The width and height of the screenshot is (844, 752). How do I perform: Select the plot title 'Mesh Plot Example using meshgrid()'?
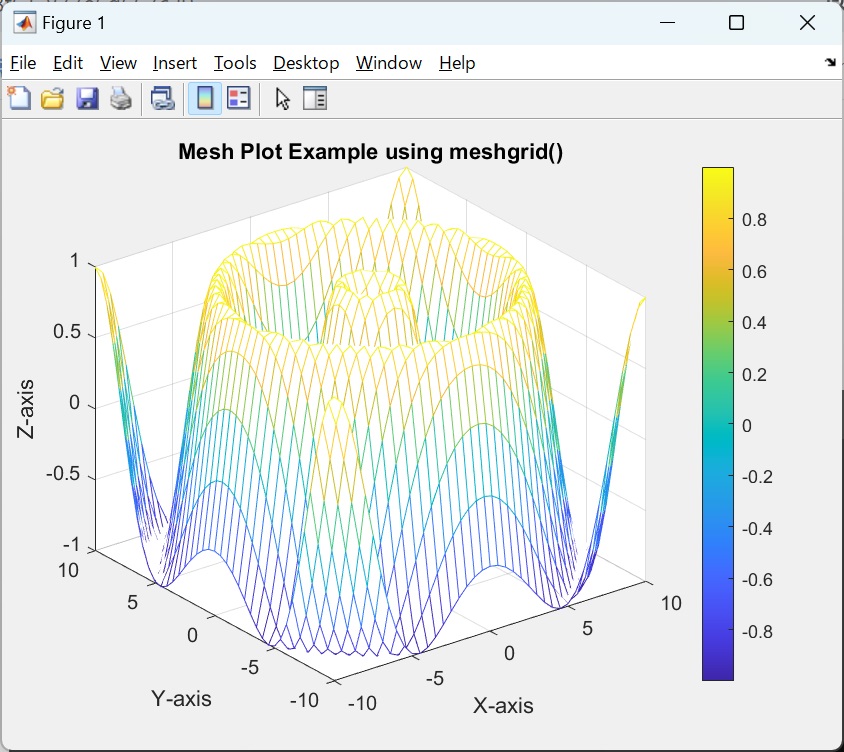coord(371,151)
